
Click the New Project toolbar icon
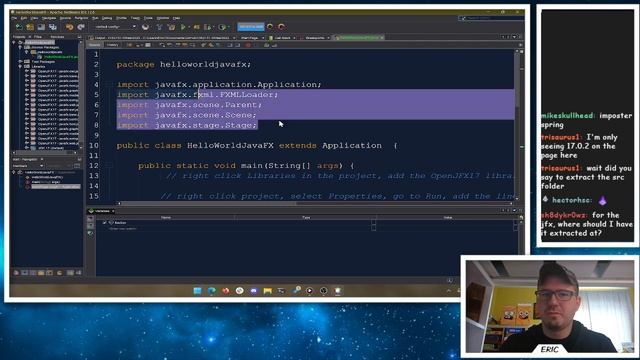coord(30,27)
